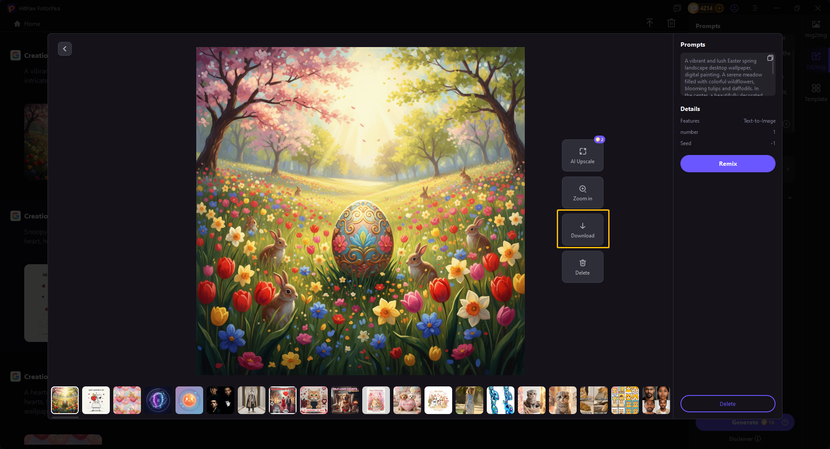Select the white card with puppies thumbnail

click(x=438, y=400)
